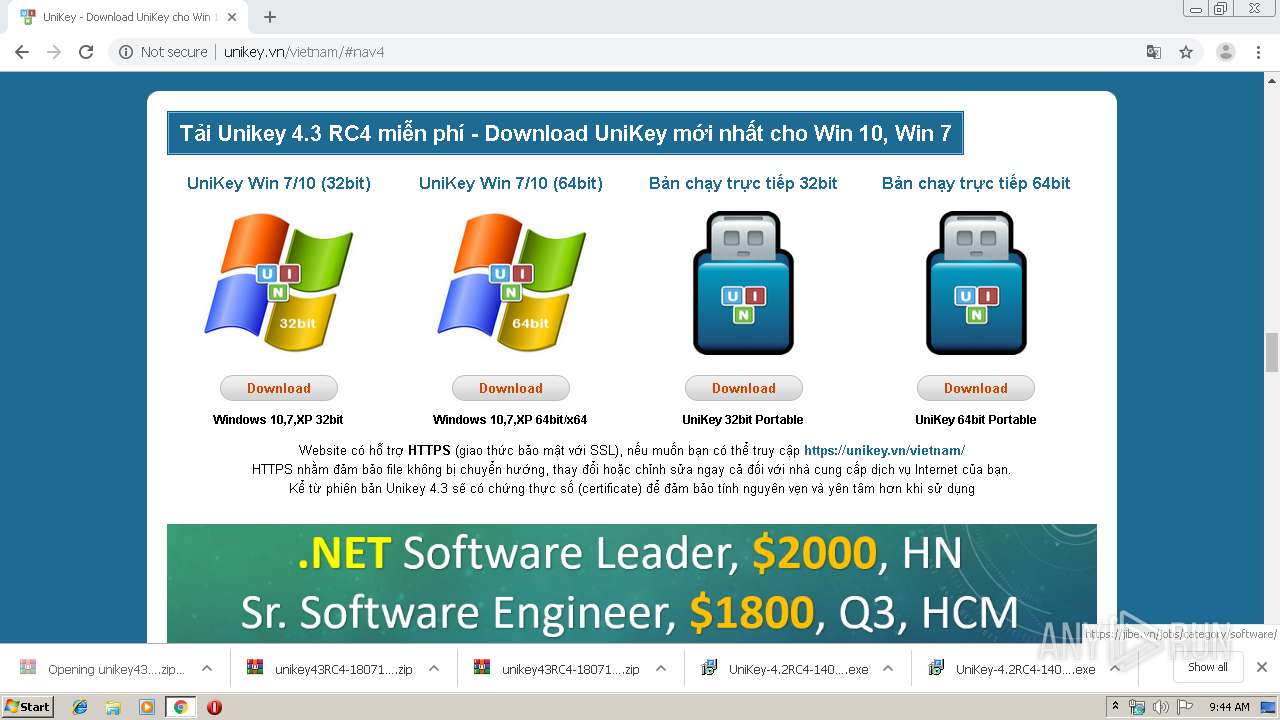Show desktop via the tray corner icon
This screenshot has height=720, width=1280.
point(1269,707)
